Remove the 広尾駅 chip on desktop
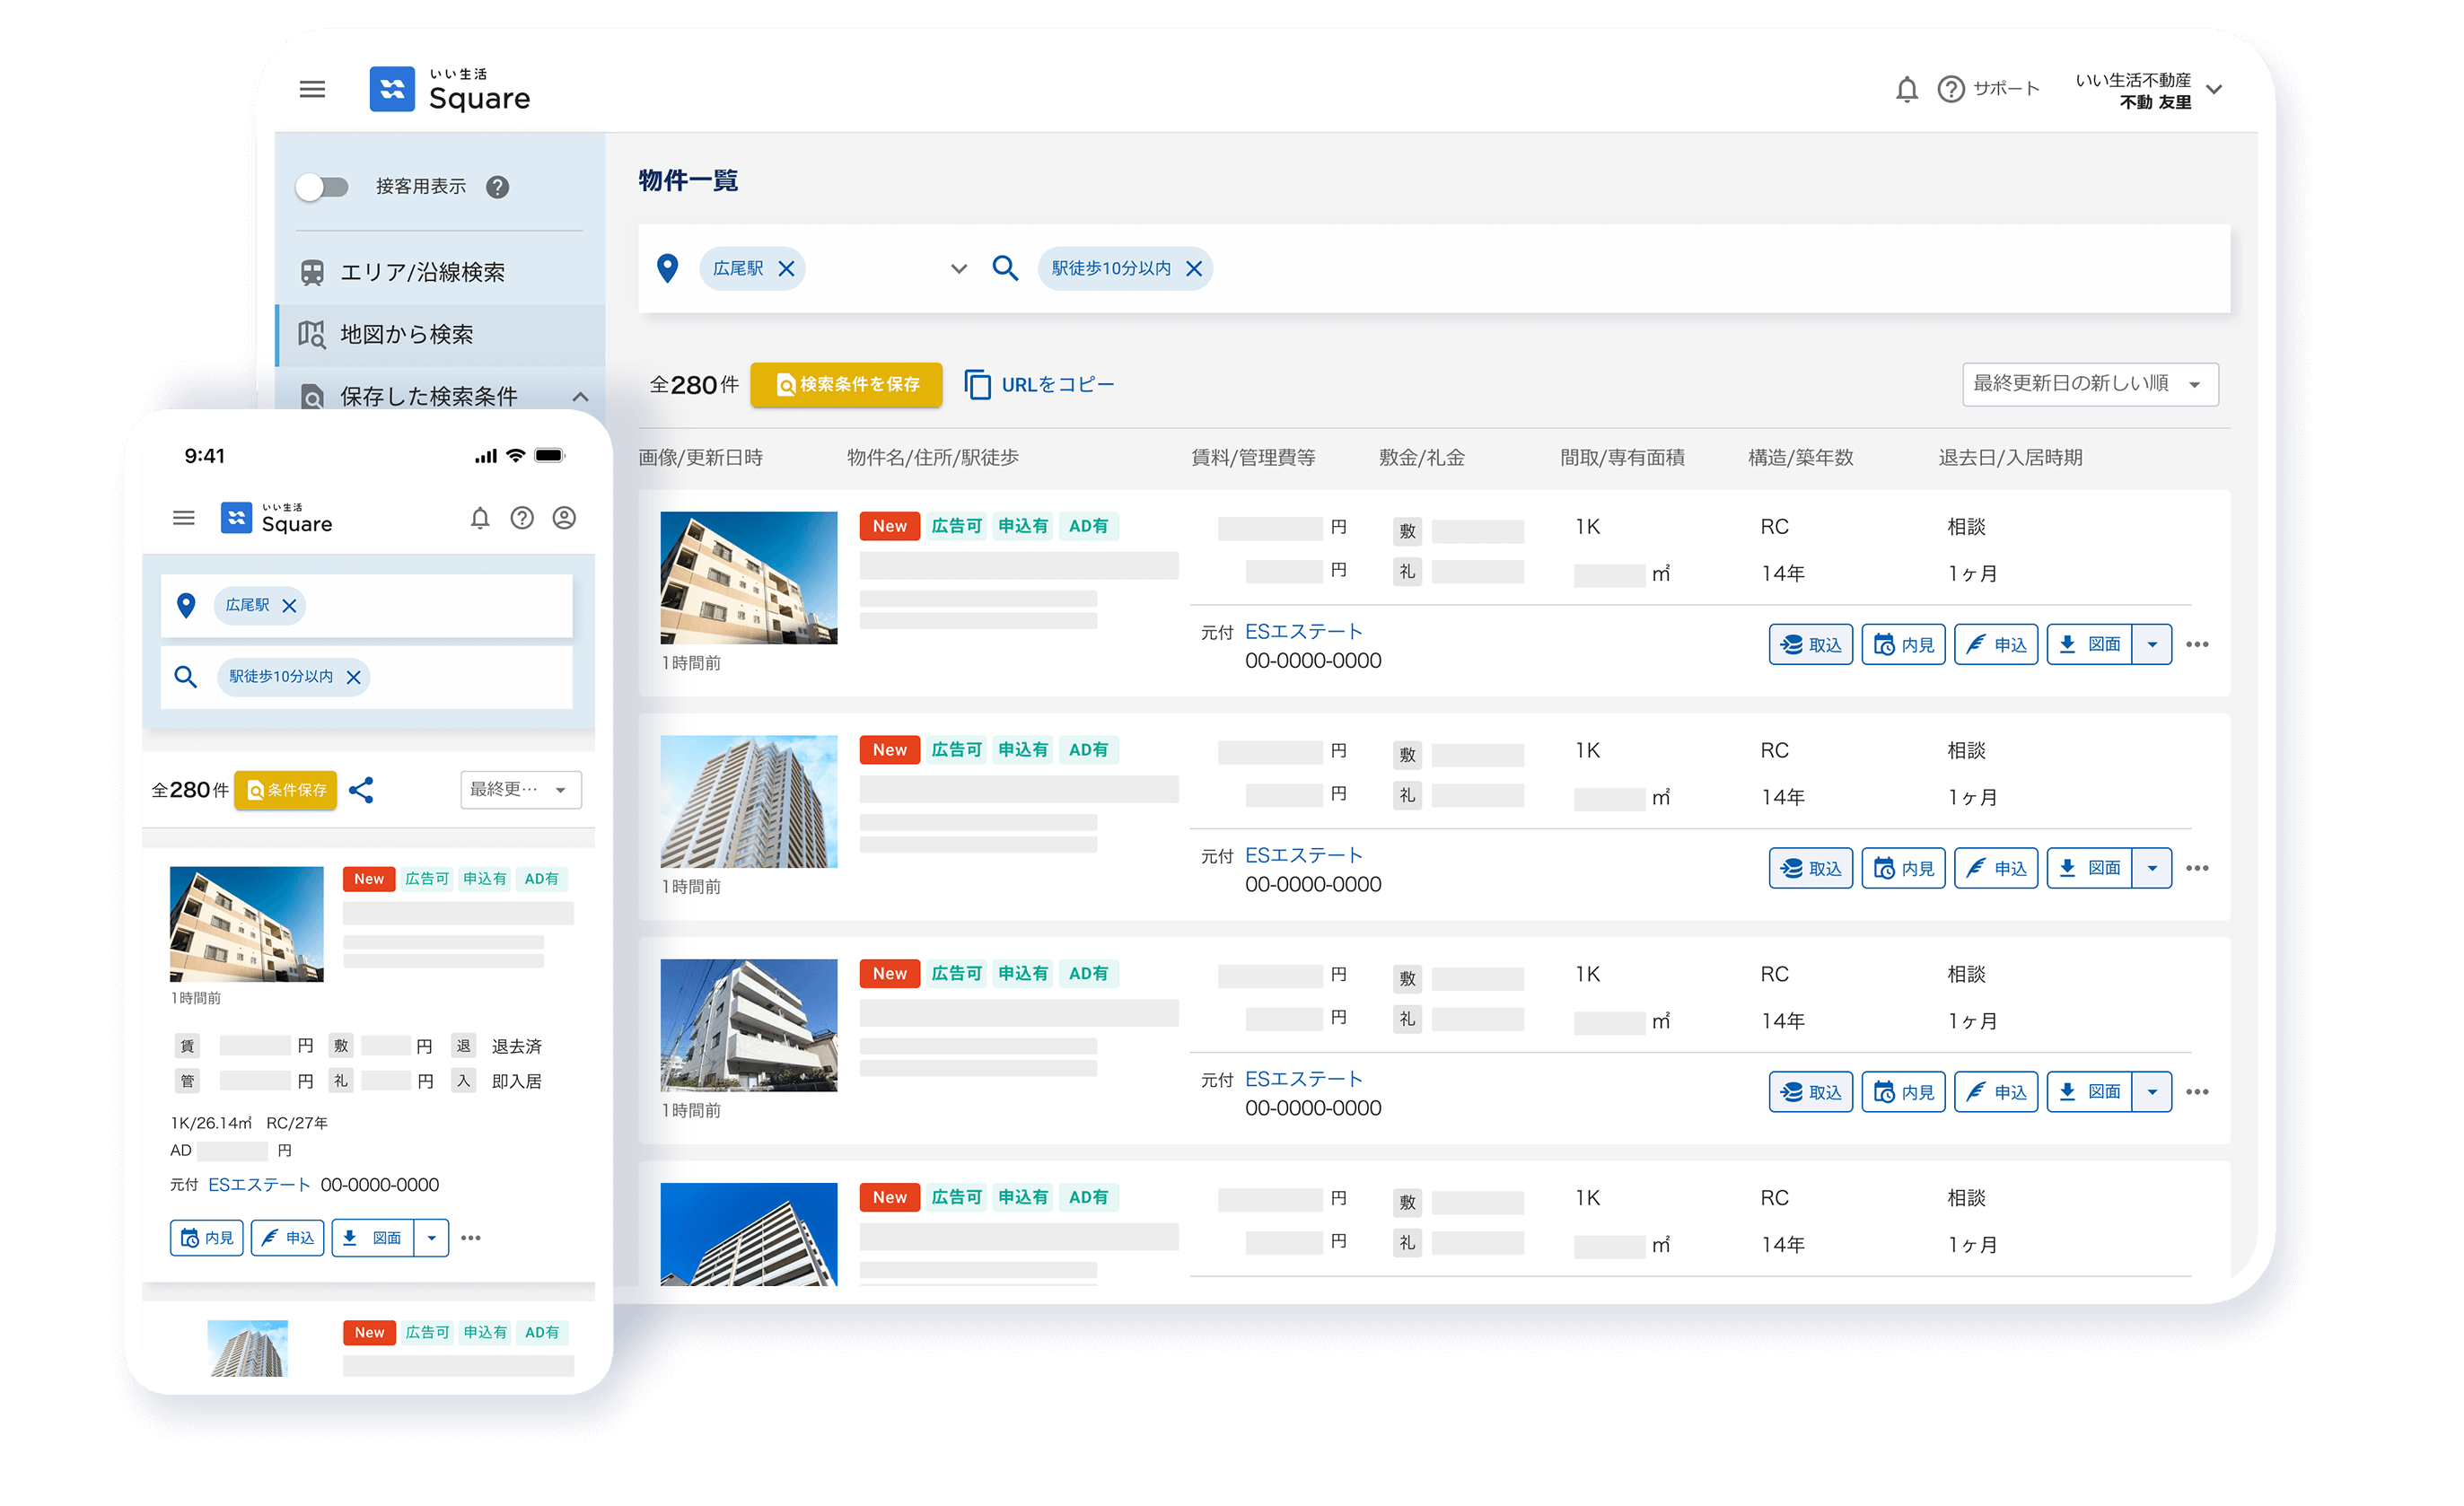The width and height of the screenshot is (2464, 1506). click(786, 269)
